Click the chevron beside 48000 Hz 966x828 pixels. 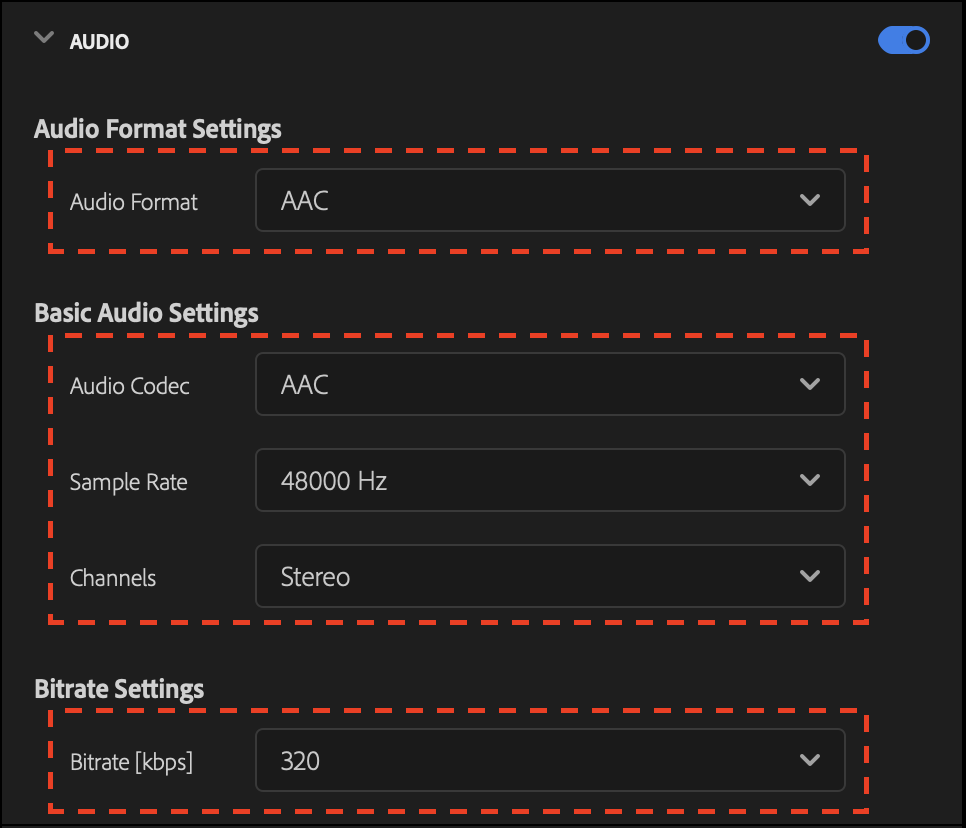pyautogui.click(x=810, y=480)
